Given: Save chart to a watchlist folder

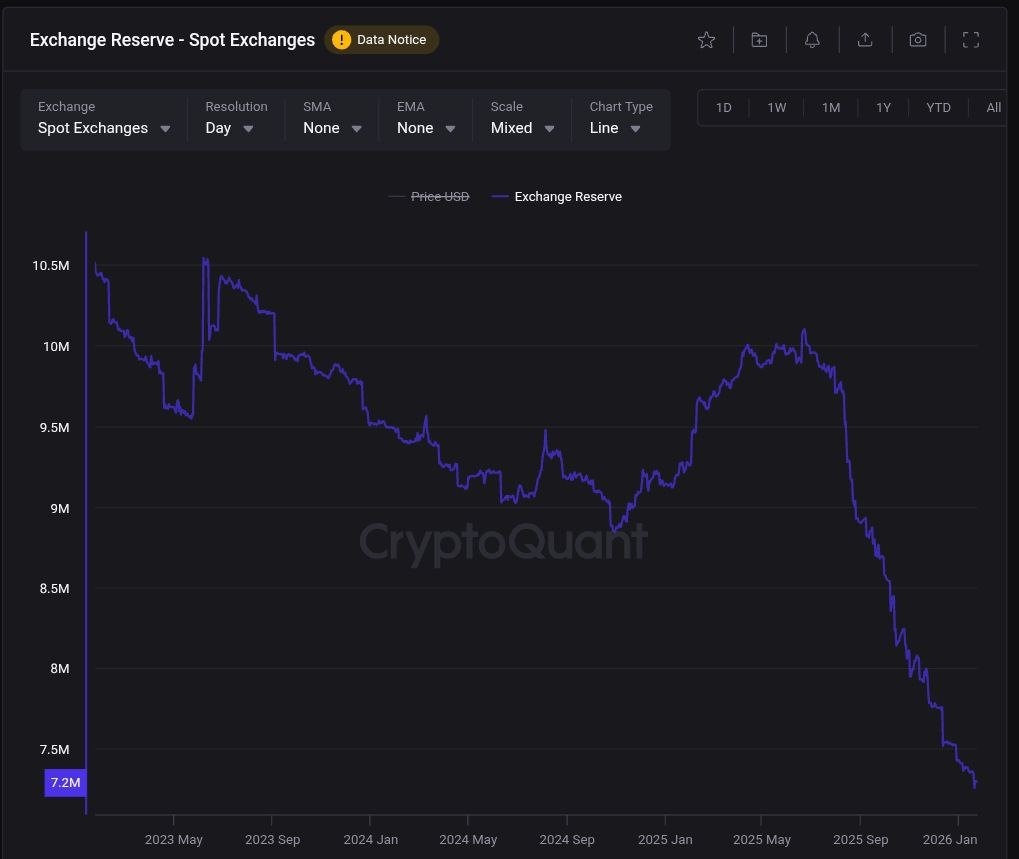Looking at the screenshot, I should [759, 40].
